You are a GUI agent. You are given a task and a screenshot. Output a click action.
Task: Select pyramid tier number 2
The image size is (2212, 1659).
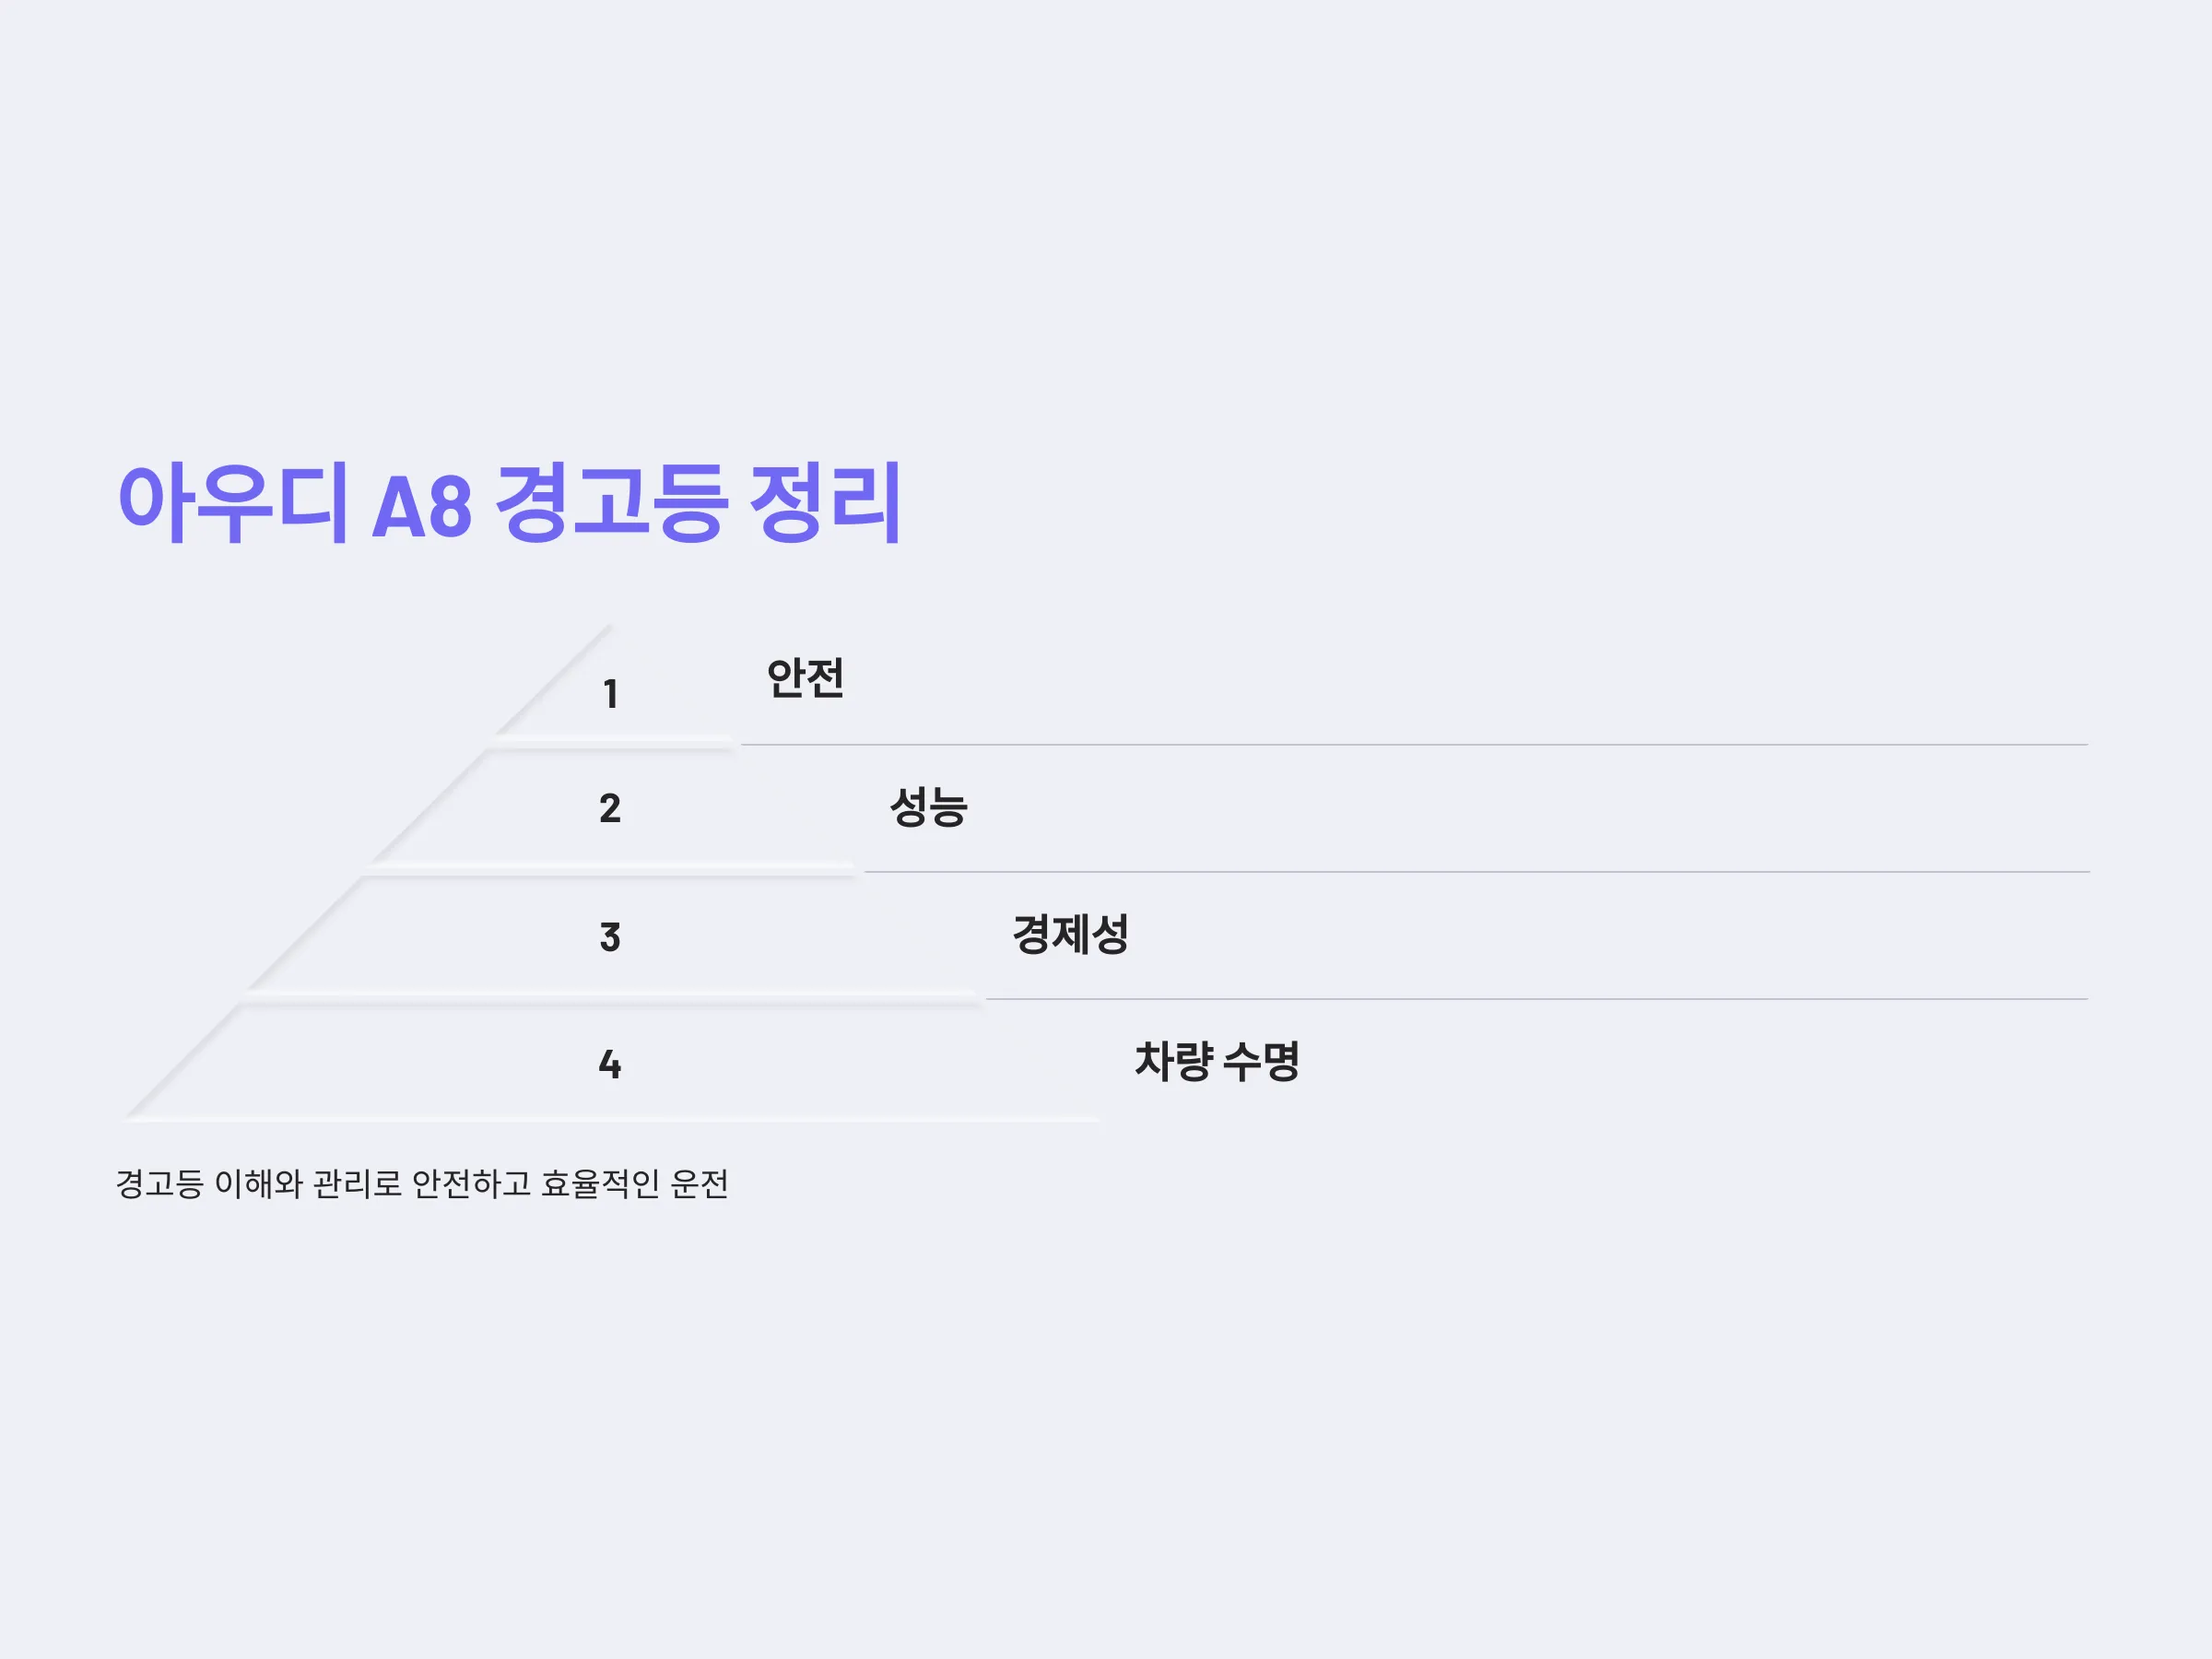[x=610, y=808]
